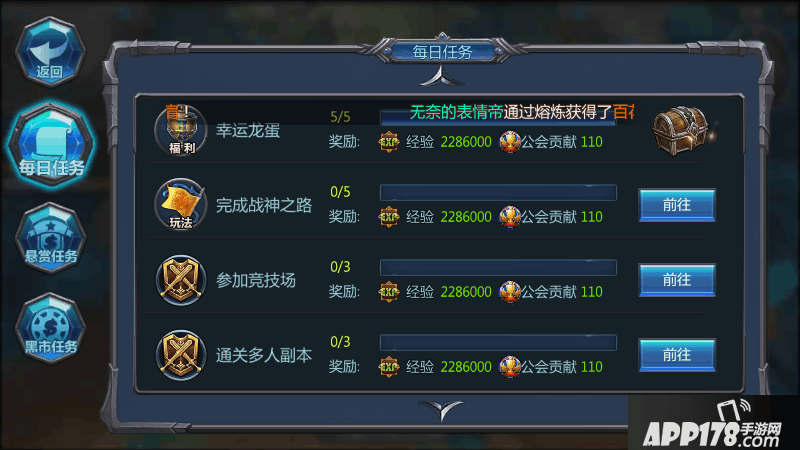Viewport: 800px width, 450px height.
Task: Click the 返回 back icon
Action: (50, 52)
